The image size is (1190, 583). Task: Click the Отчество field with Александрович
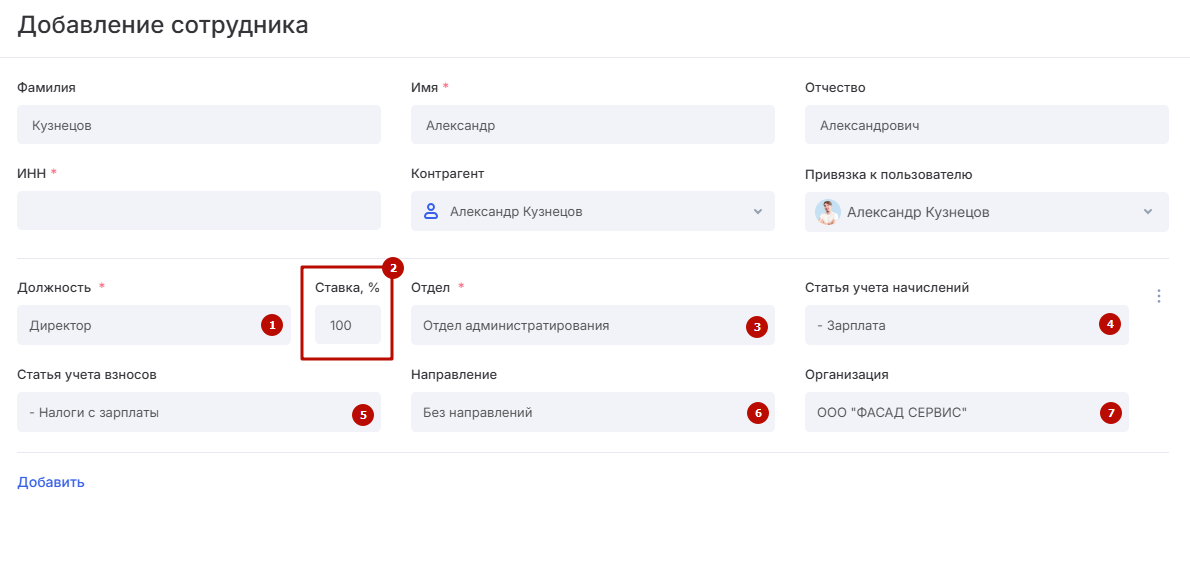pos(986,125)
